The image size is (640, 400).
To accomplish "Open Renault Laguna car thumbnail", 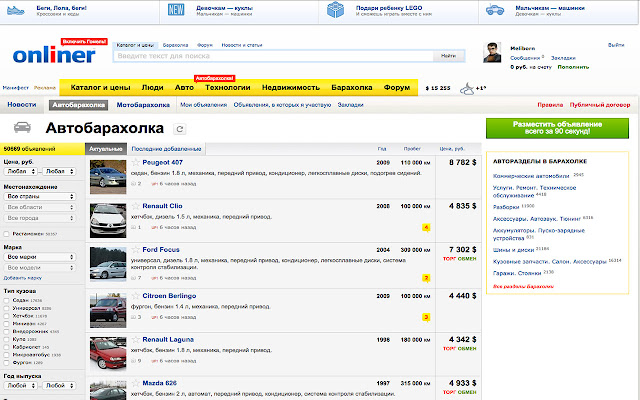I will pos(108,354).
